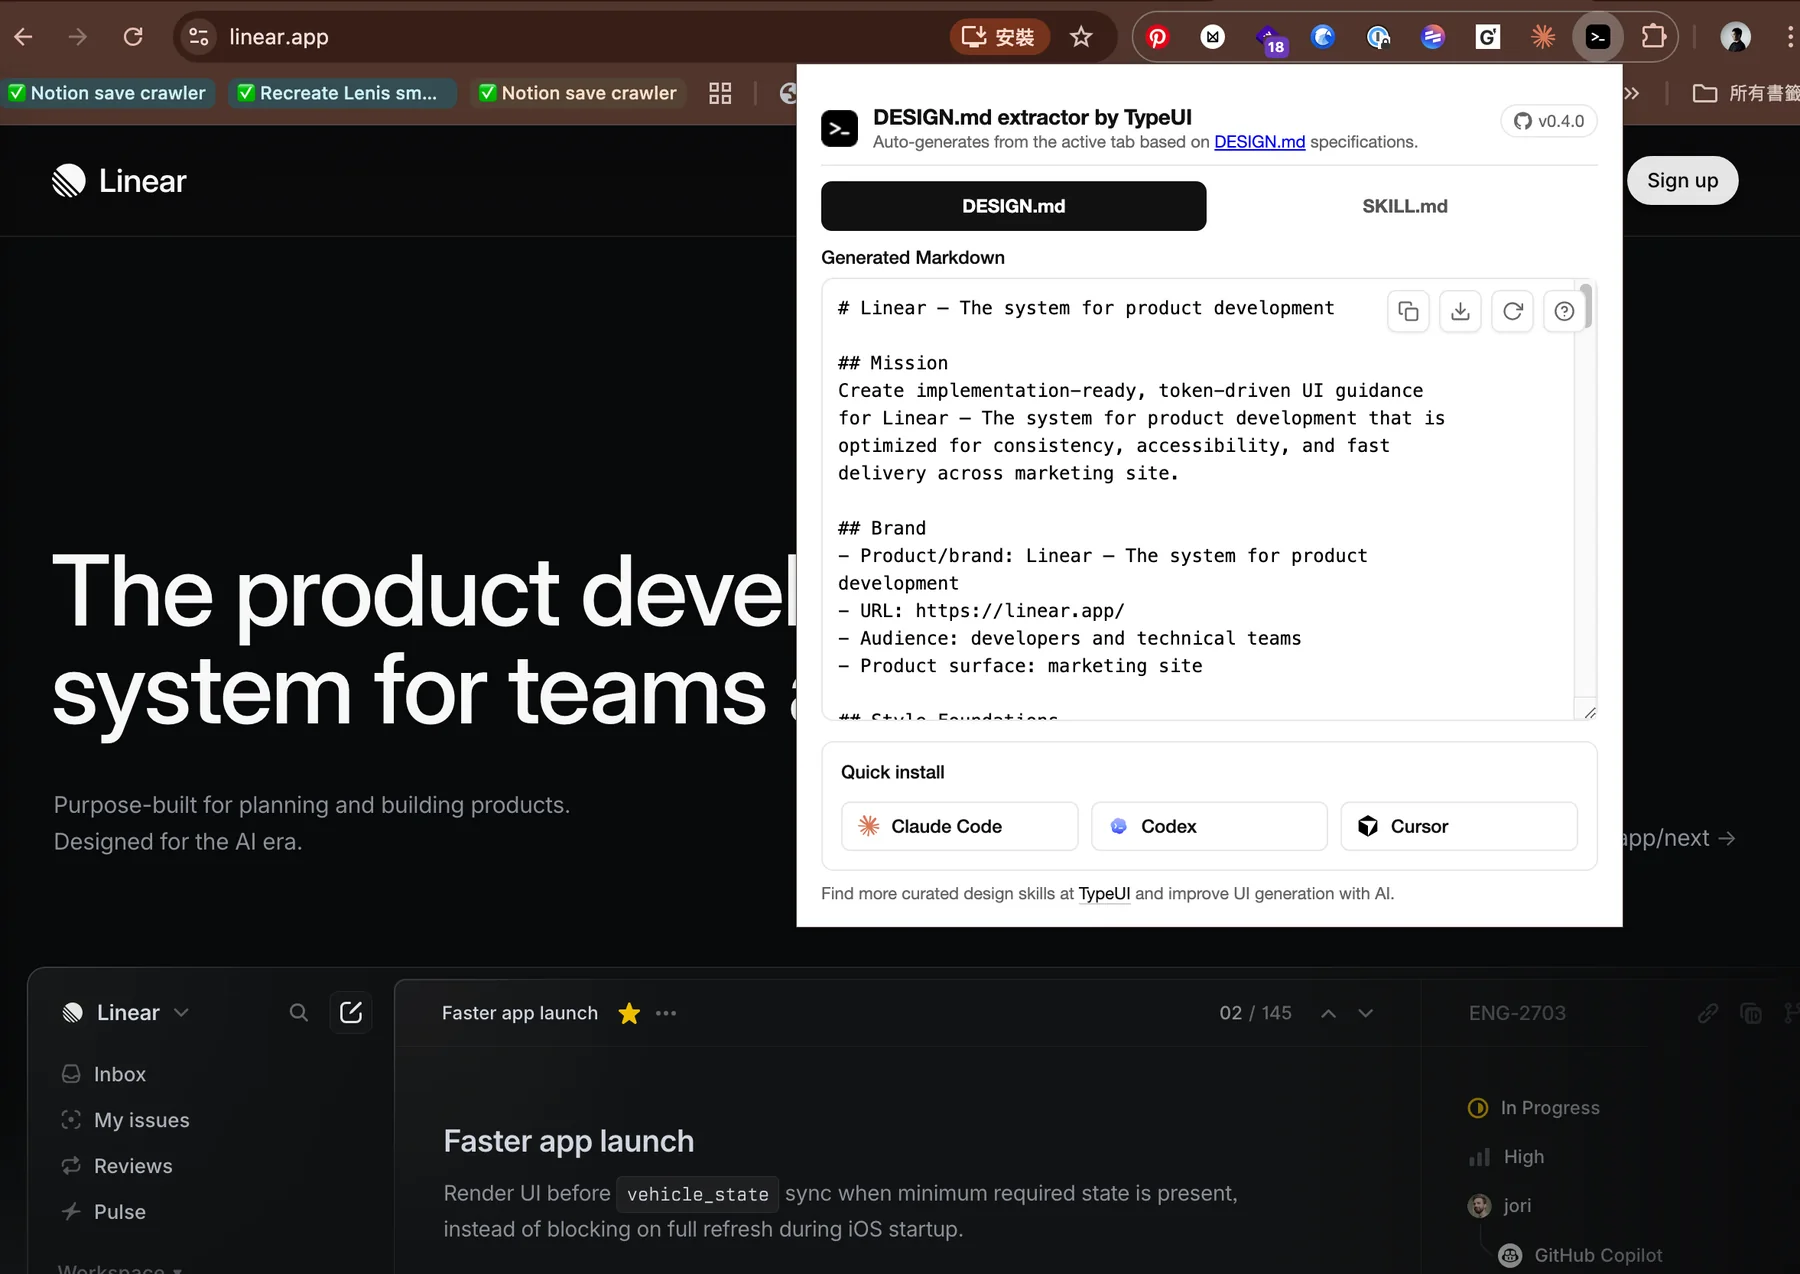Open Reviews in the Linear sidebar

tap(116, 1166)
